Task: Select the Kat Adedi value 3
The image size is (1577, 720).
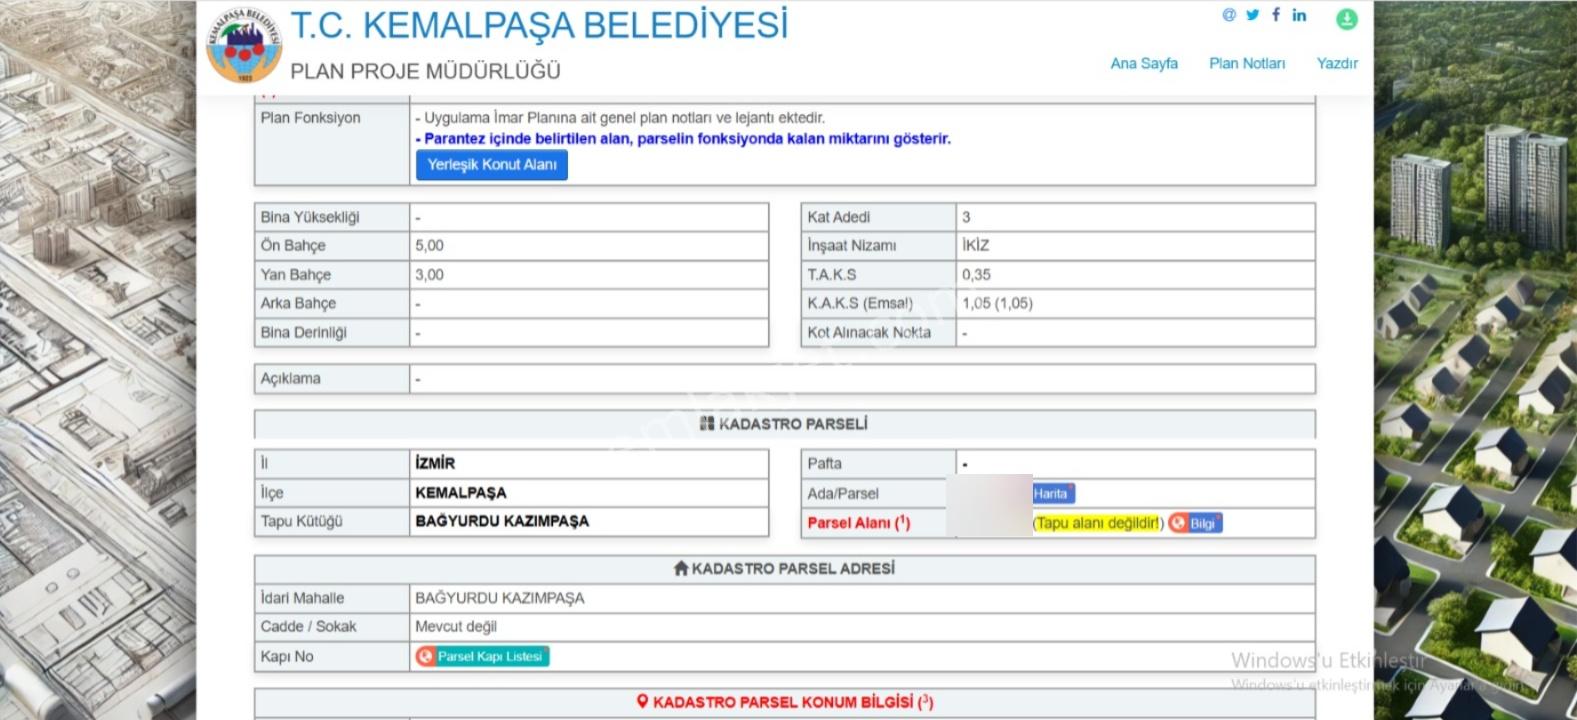Action: (x=966, y=217)
